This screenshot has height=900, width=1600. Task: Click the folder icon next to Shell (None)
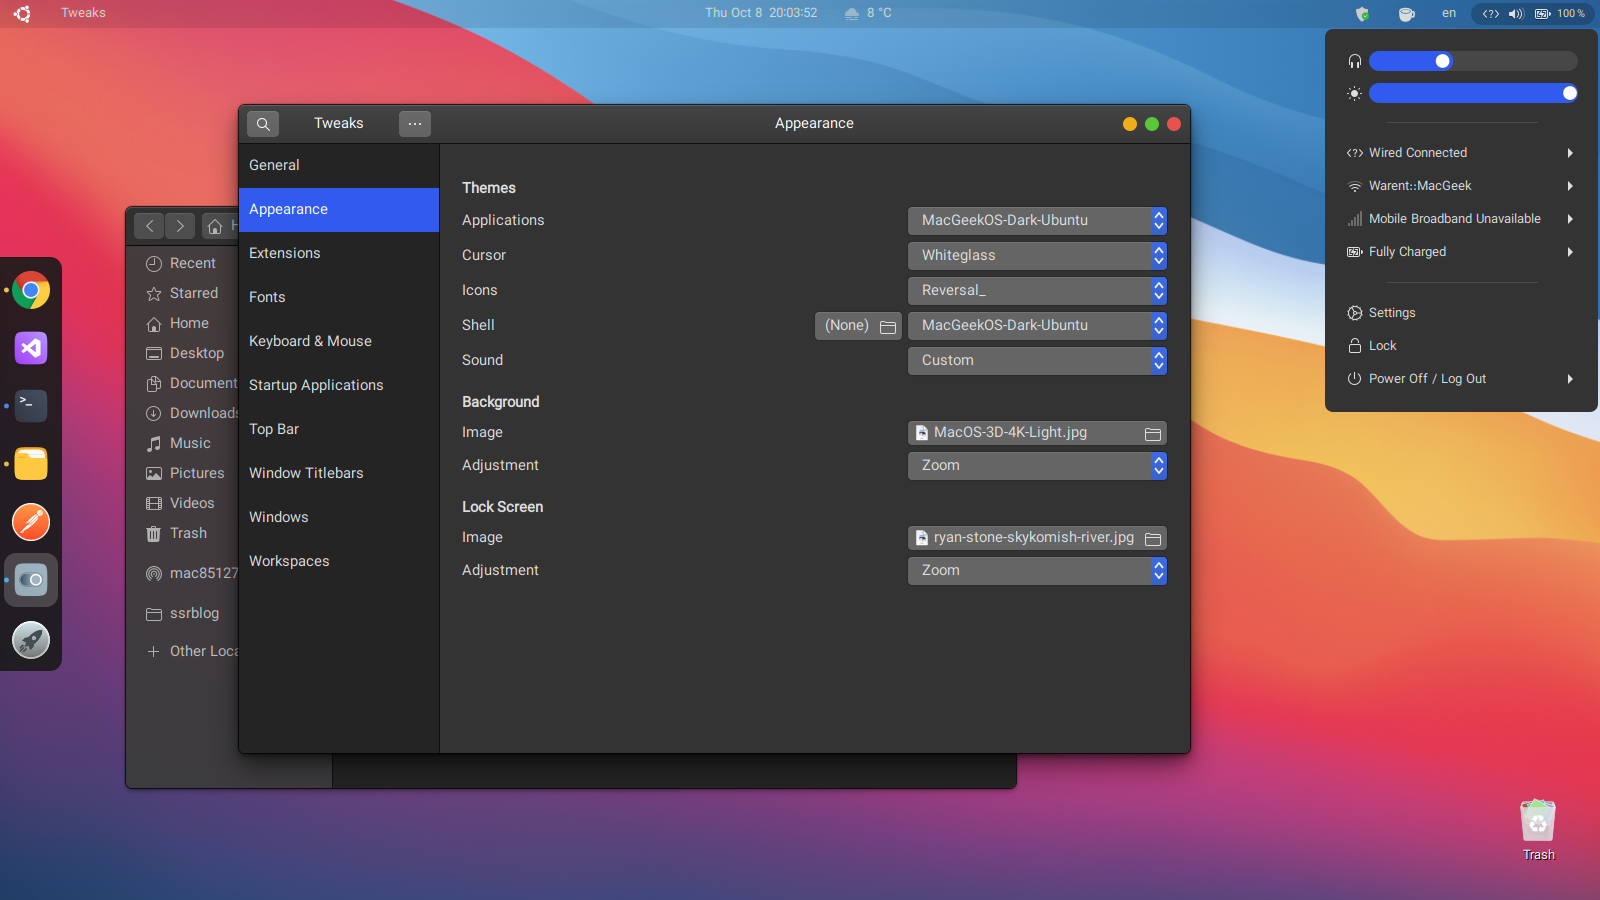pyautogui.click(x=888, y=327)
